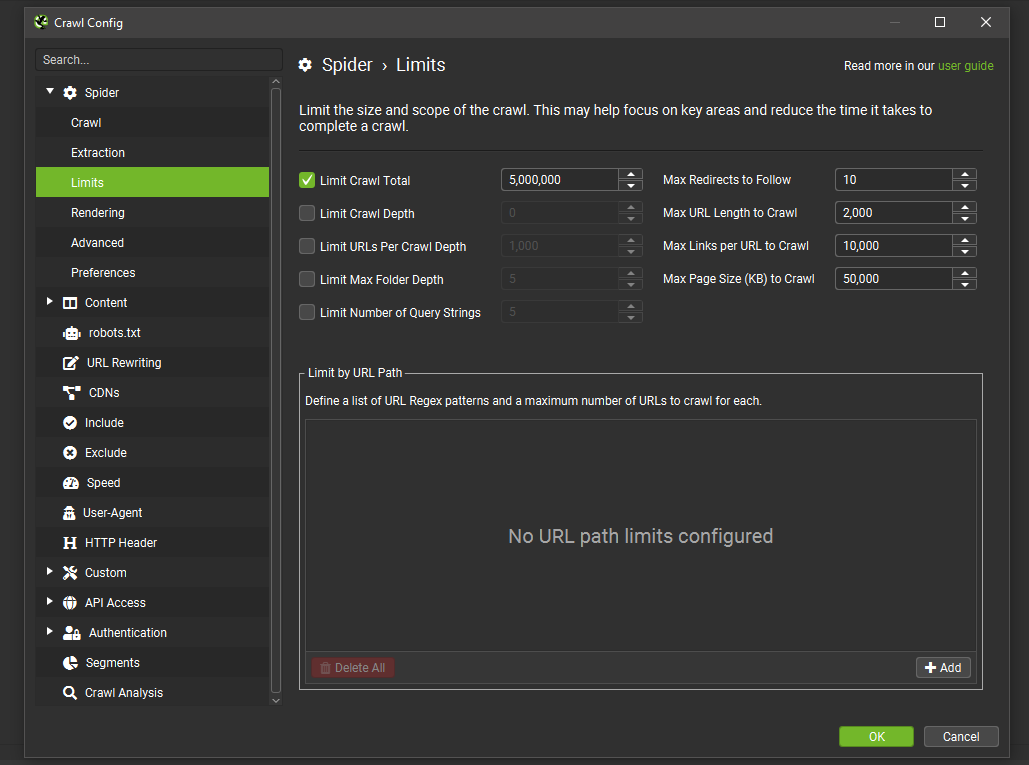1029x765 pixels.
Task: Increase Limit Crawl Total value
Action: 631,174
